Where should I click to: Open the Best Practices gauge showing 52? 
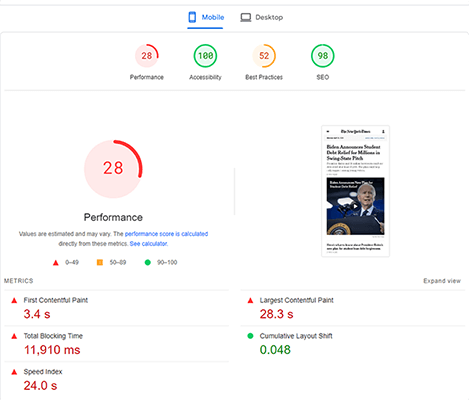pyautogui.click(x=264, y=56)
